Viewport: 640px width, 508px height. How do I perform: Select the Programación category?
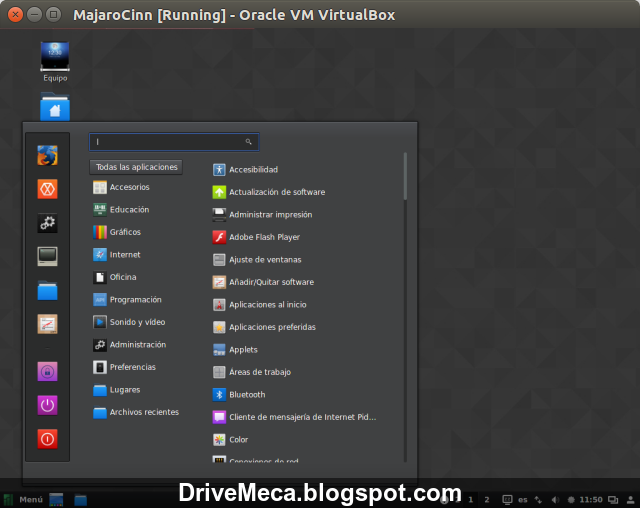pyautogui.click(x=127, y=299)
